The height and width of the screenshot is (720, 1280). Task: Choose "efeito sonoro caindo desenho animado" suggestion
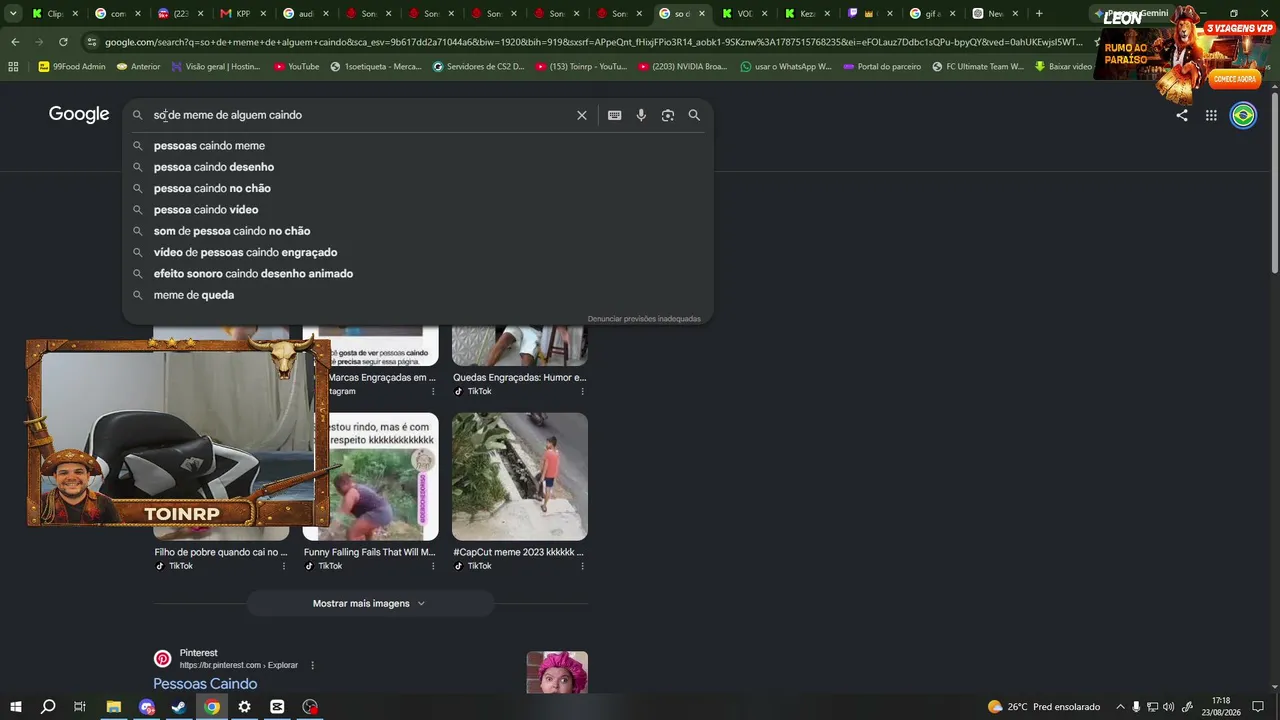(418, 274)
